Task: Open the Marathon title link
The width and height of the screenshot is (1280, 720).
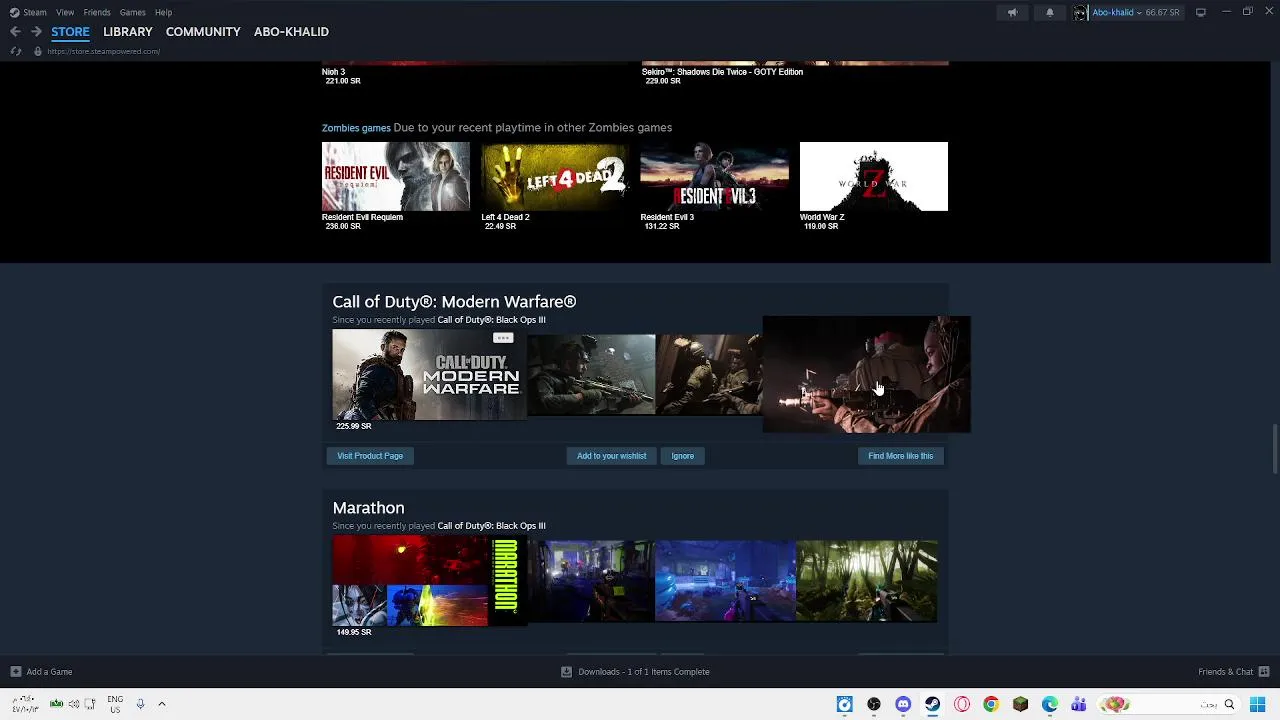Action: tap(368, 508)
